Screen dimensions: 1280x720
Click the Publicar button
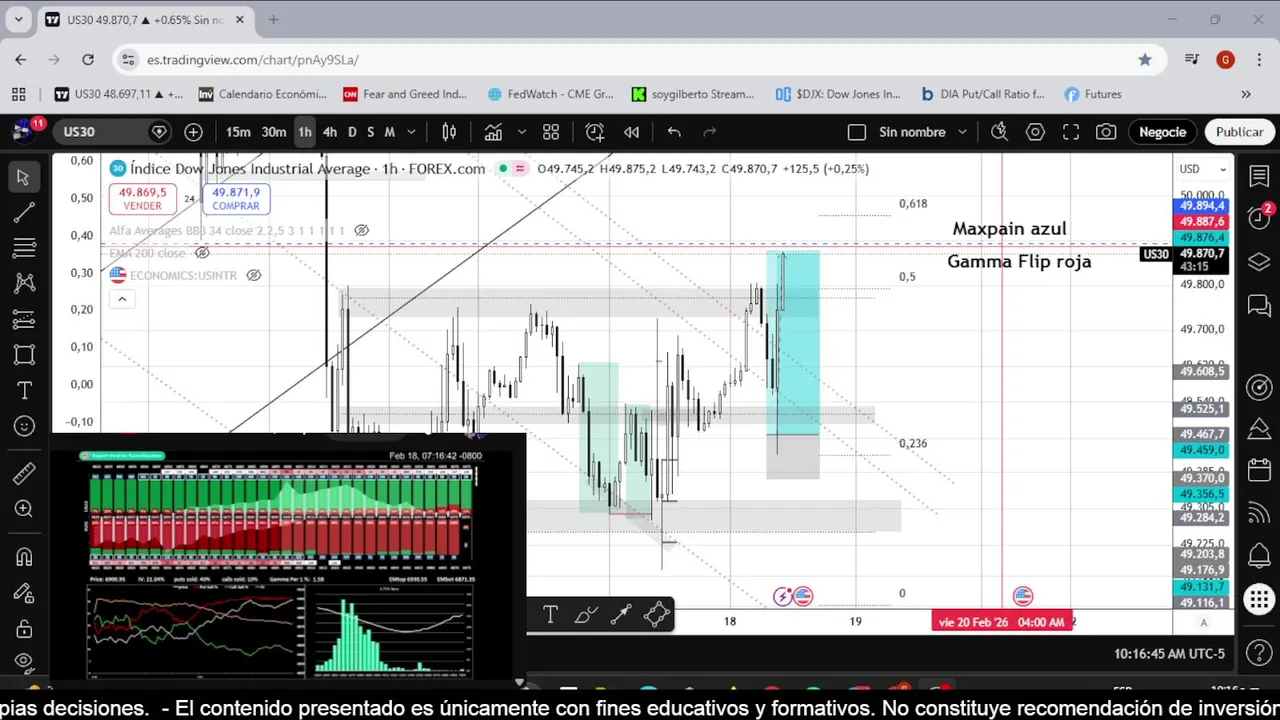[1239, 132]
